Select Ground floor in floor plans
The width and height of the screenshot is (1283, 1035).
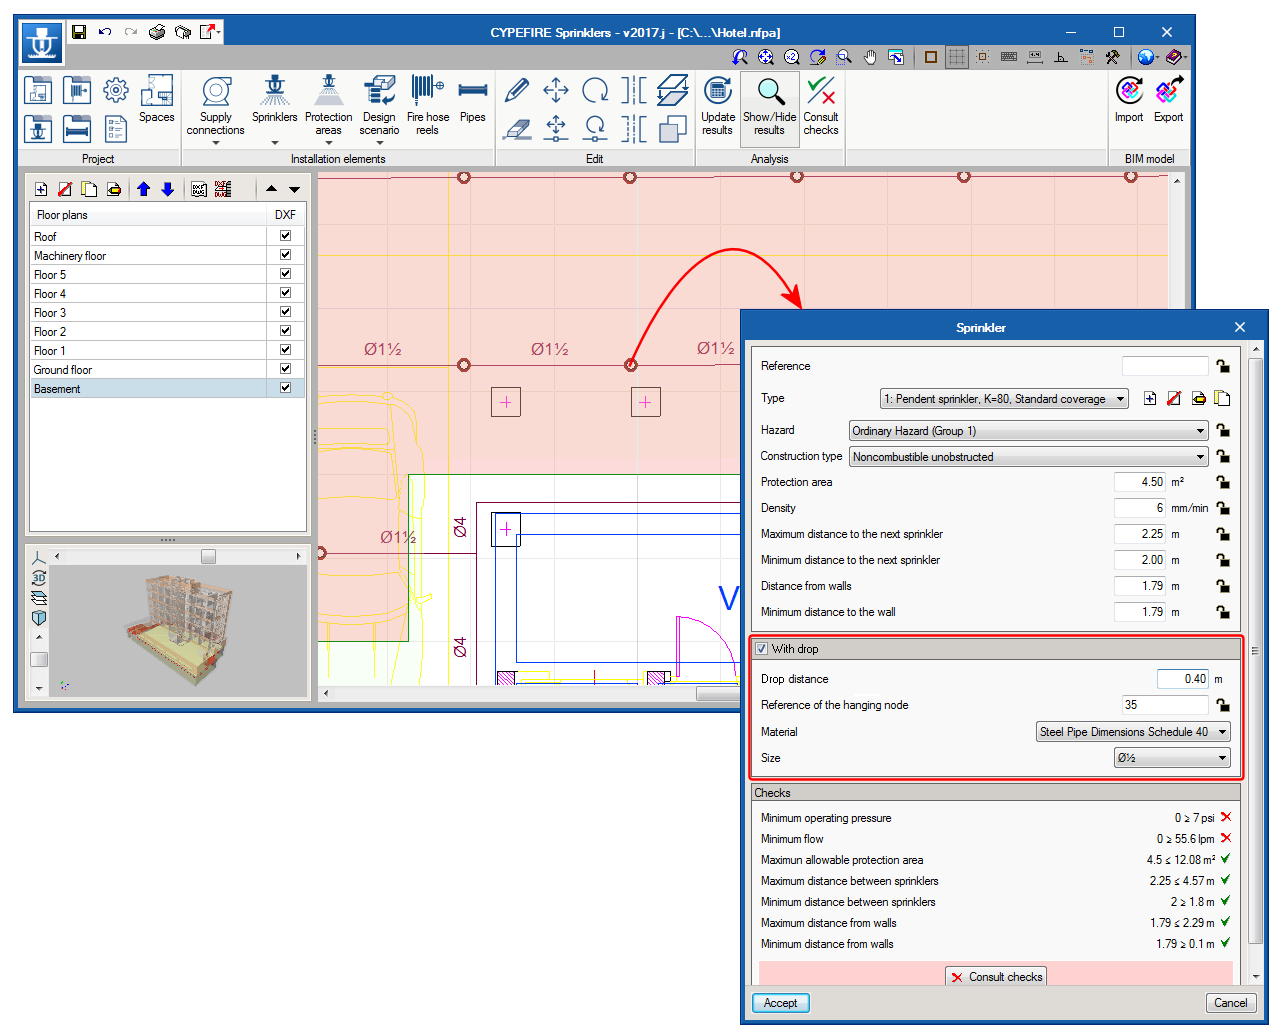point(63,370)
